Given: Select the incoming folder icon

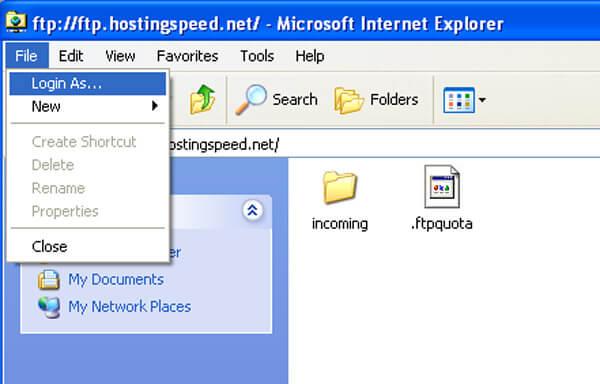Looking at the screenshot, I should pyautogui.click(x=339, y=187).
